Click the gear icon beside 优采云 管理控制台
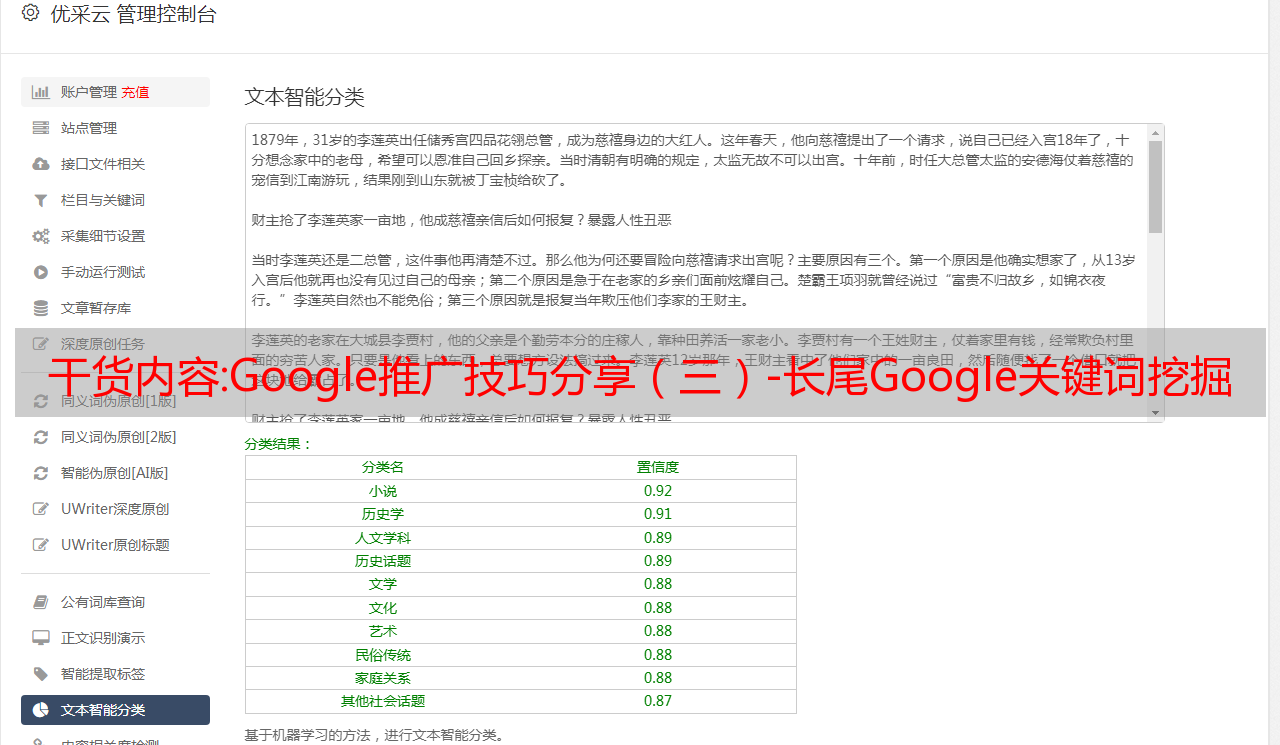This screenshot has height=745, width=1280. point(30,14)
